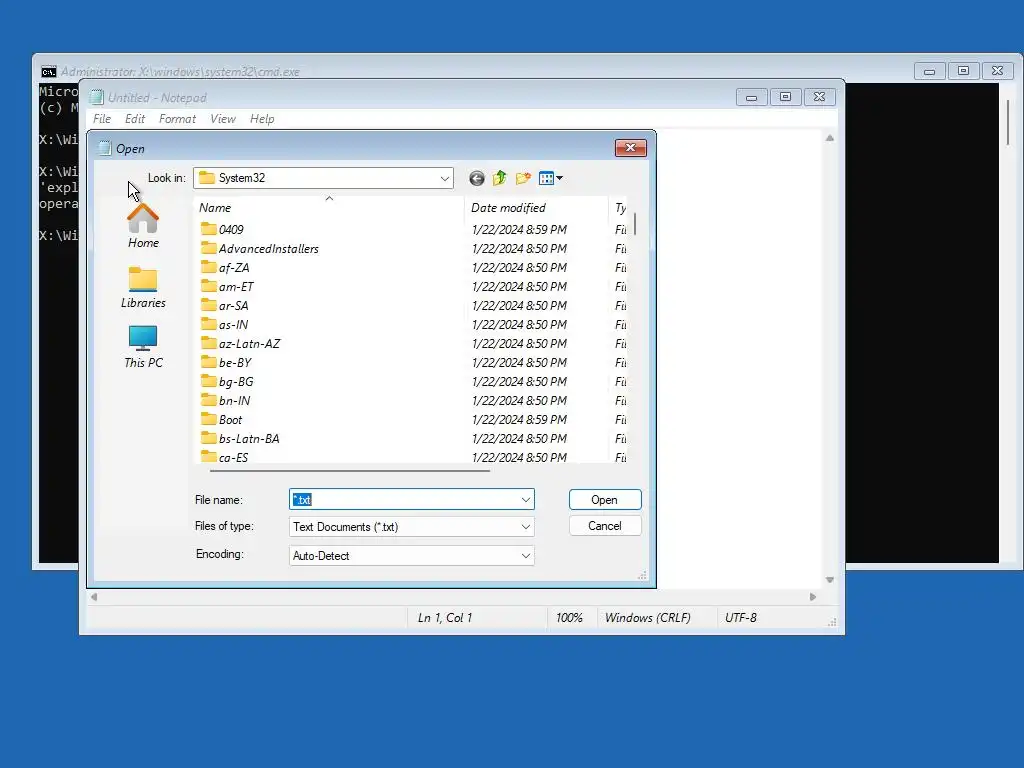Select the Boot folder
Image resolution: width=1024 pixels, height=768 pixels.
click(x=221, y=419)
